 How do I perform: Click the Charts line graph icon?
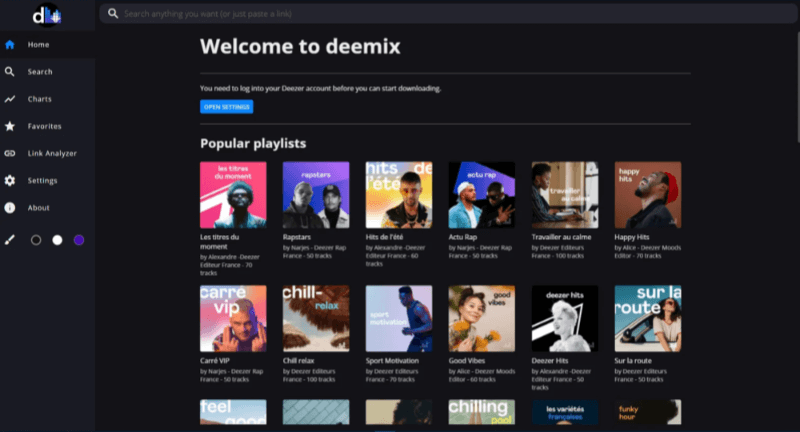tap(10, 99)
